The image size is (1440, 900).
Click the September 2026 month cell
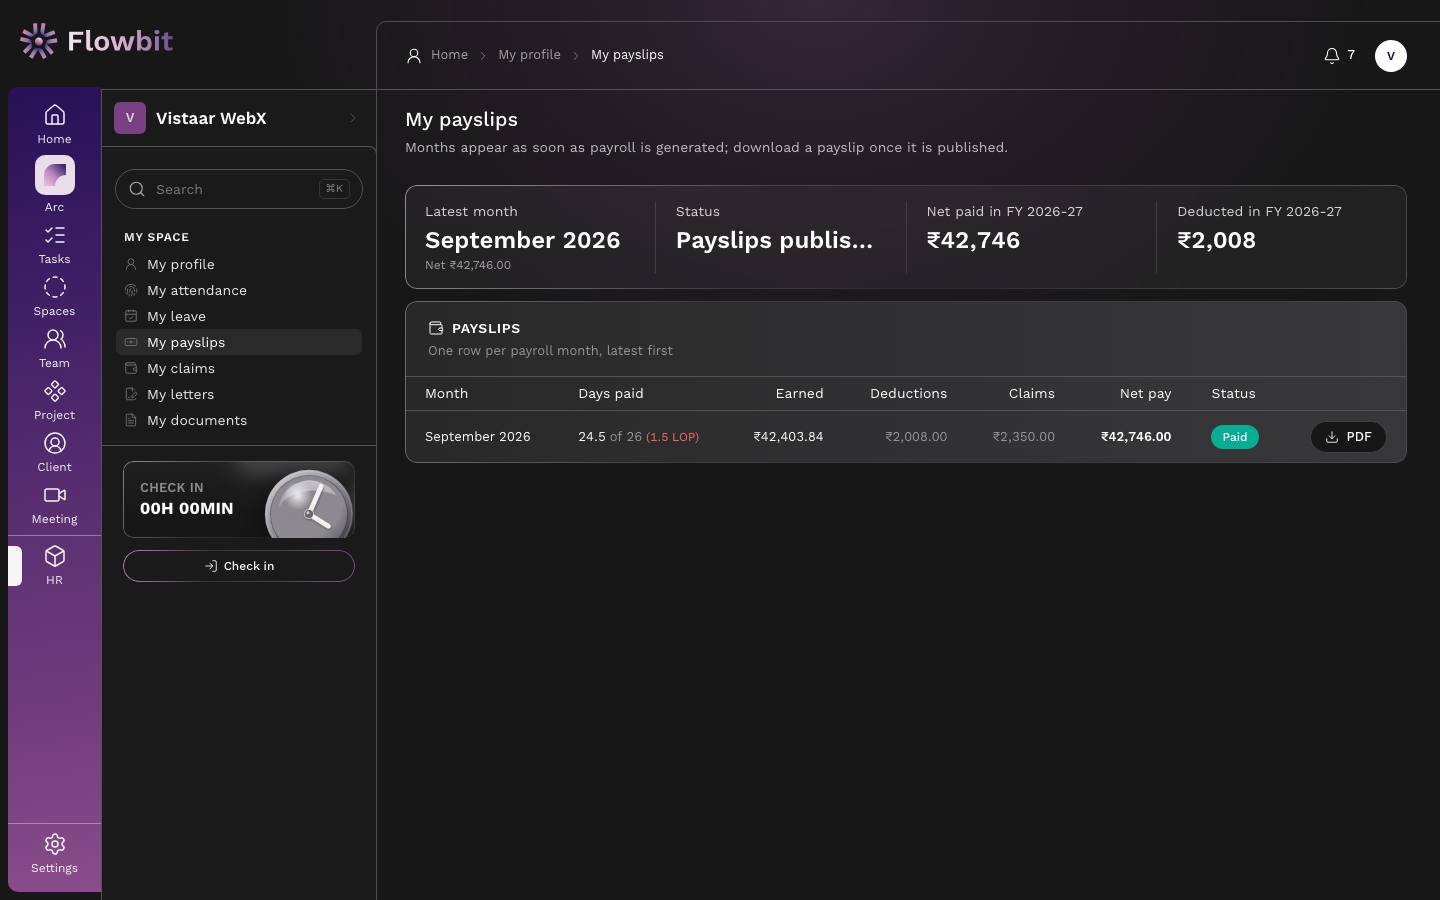point(478,437)
